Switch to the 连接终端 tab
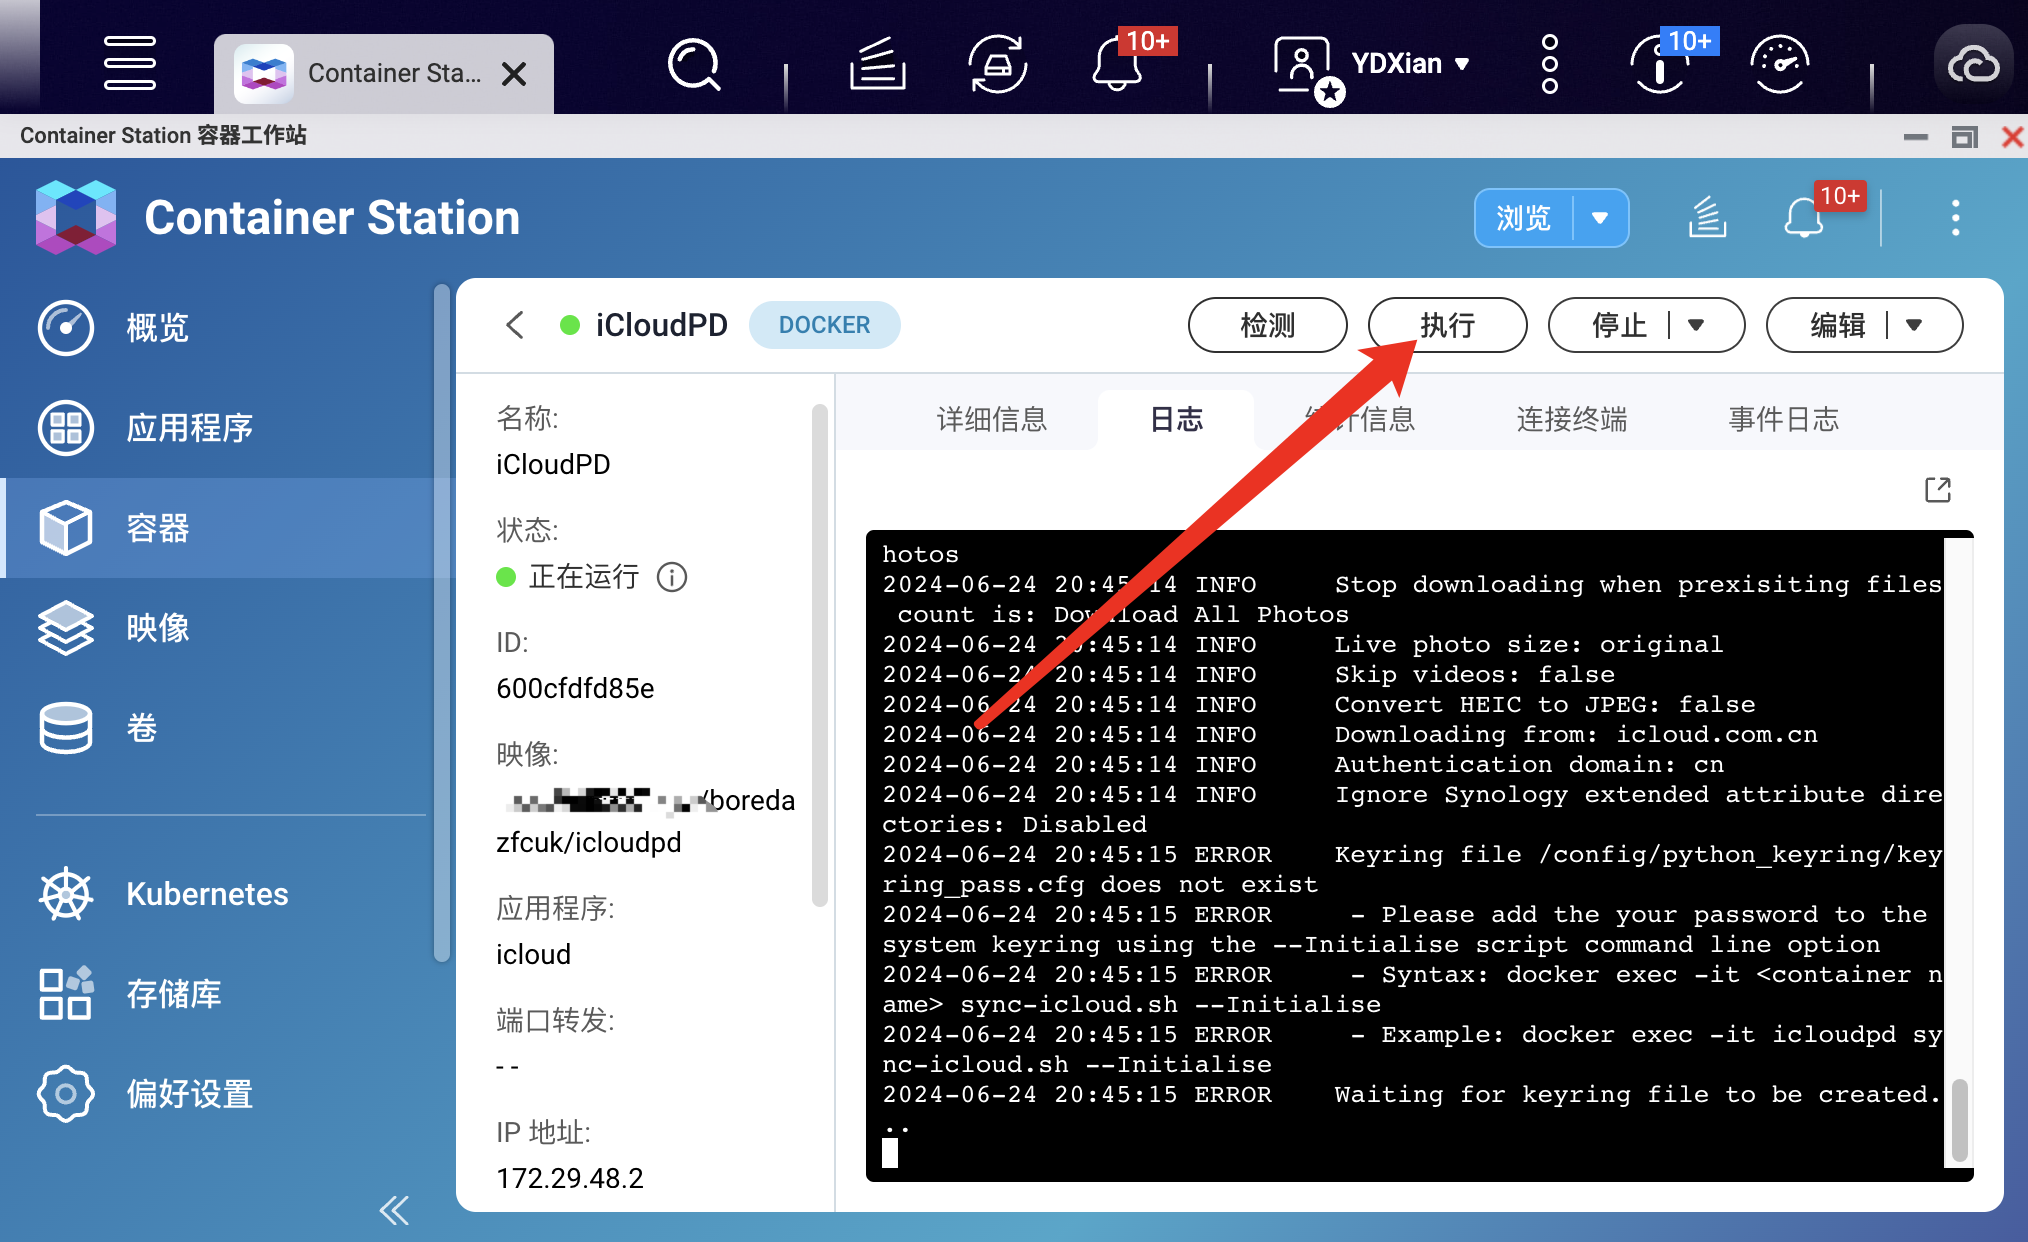Image resolution: width=2028 pixels, height=1242 pixels. click(x=1571, y=419)
